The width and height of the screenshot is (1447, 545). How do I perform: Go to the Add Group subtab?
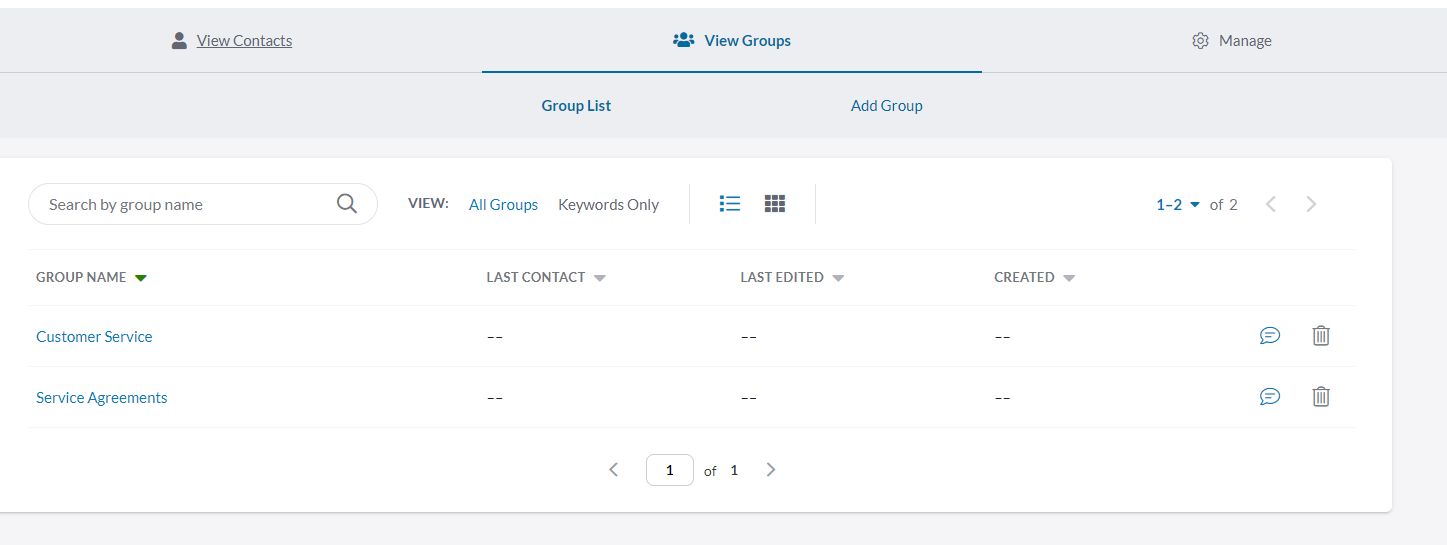(x=886, y=106)
